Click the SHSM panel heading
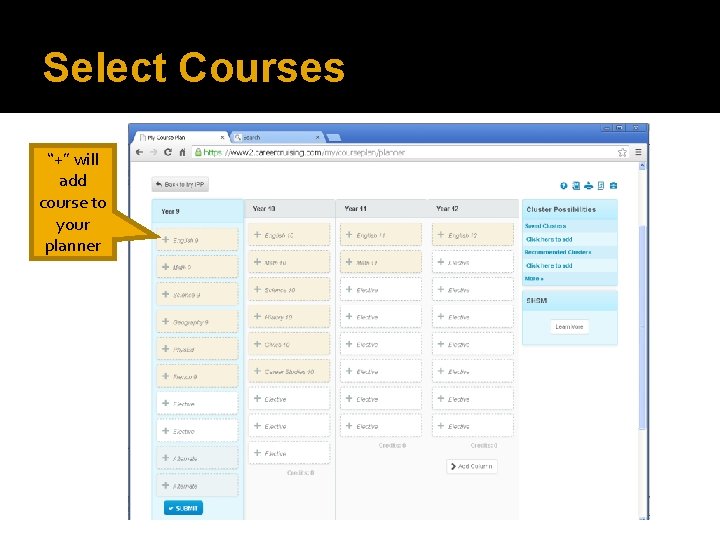The height and width of the screenshot is (540, 720). [537, 301]
